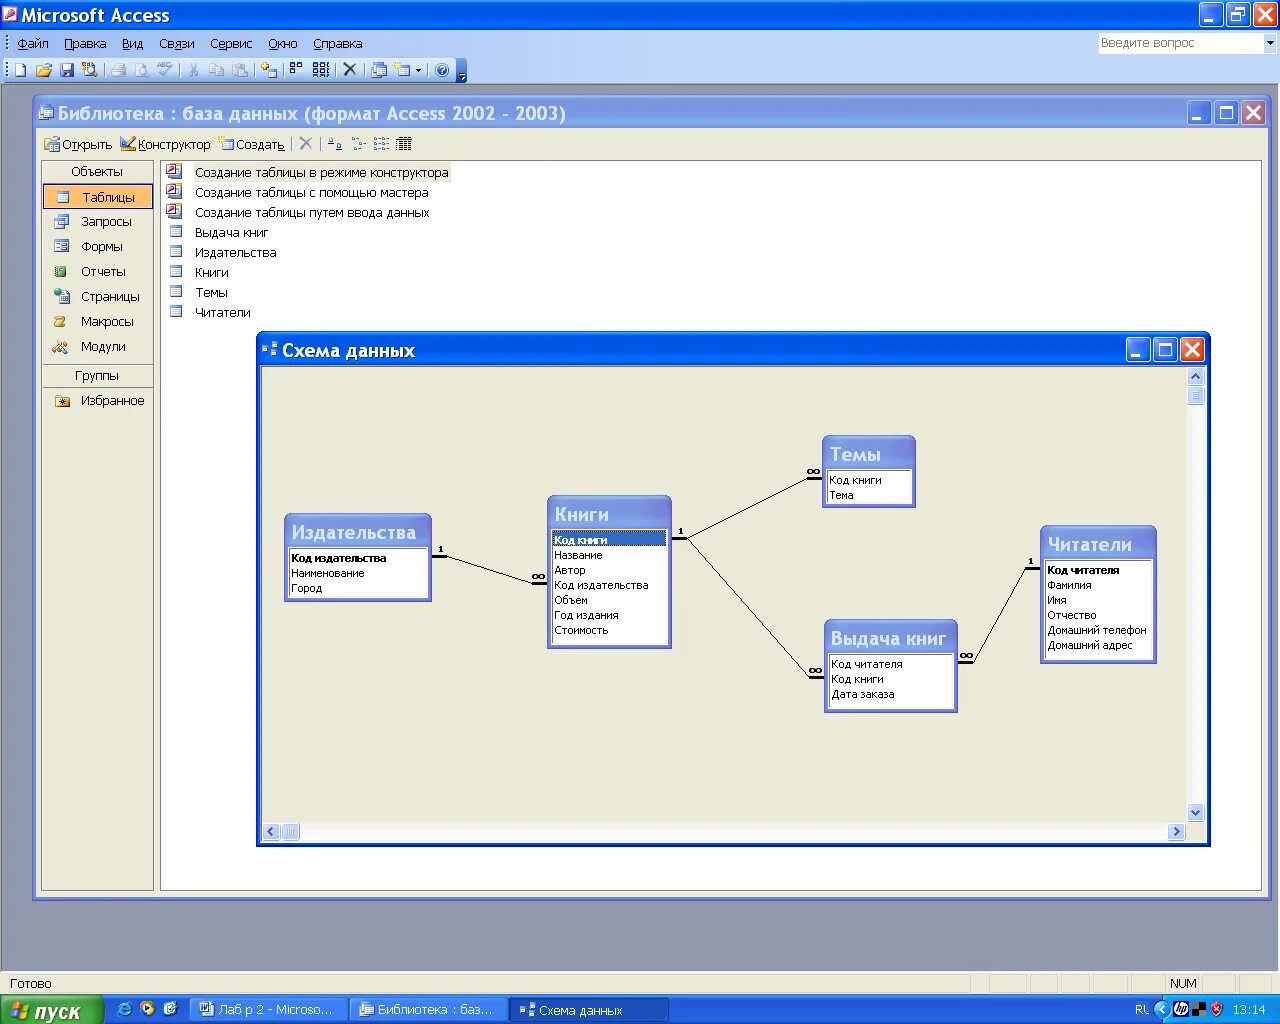Image resolution: width=1280 pixels, height=1024 pixels.
Task: Click the Clear Layout X icon in main toolbar
Action: coord(350,70)
